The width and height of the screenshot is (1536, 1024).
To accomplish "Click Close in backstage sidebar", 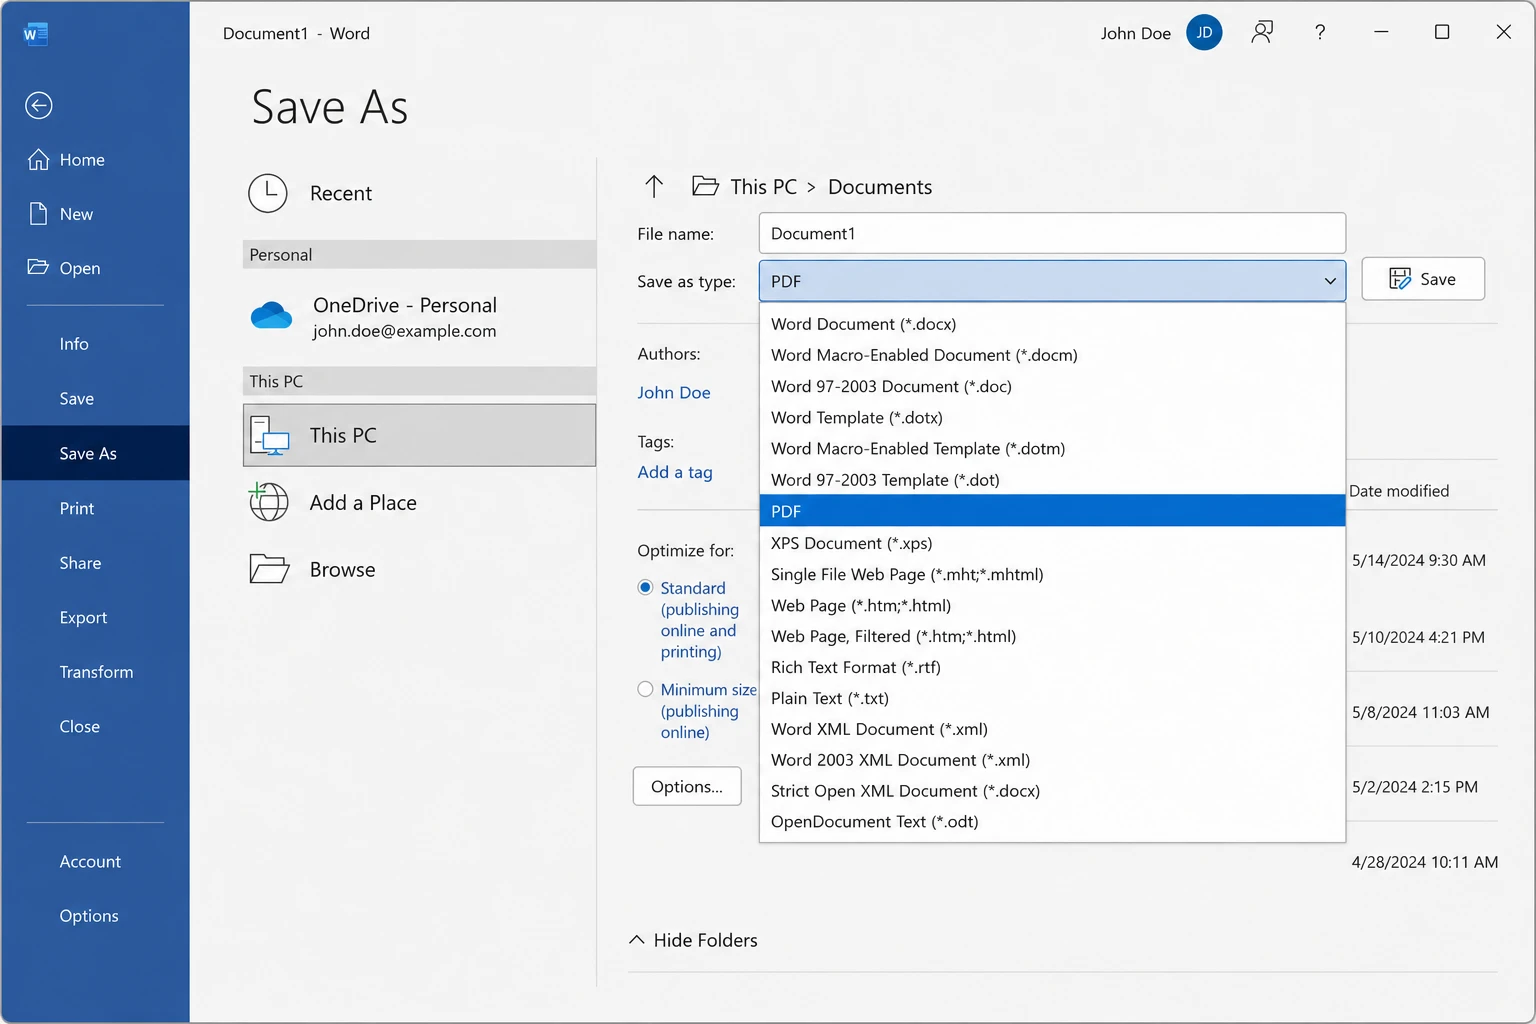I will point(95,726).
